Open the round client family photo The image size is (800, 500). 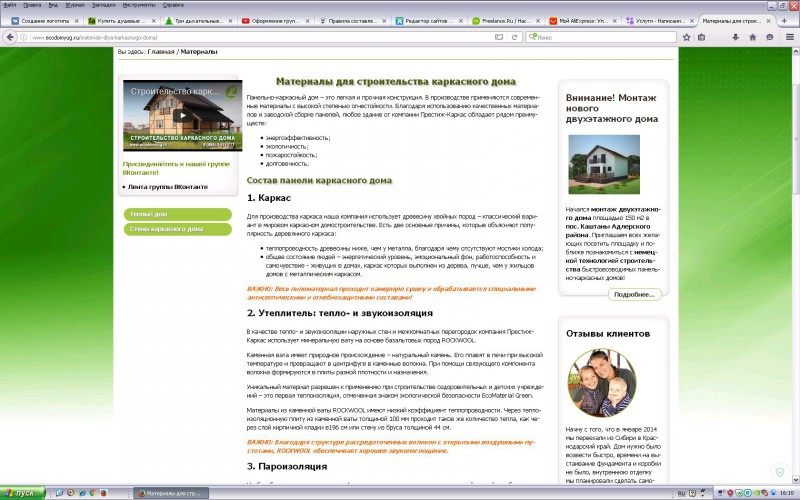(602, 383)
